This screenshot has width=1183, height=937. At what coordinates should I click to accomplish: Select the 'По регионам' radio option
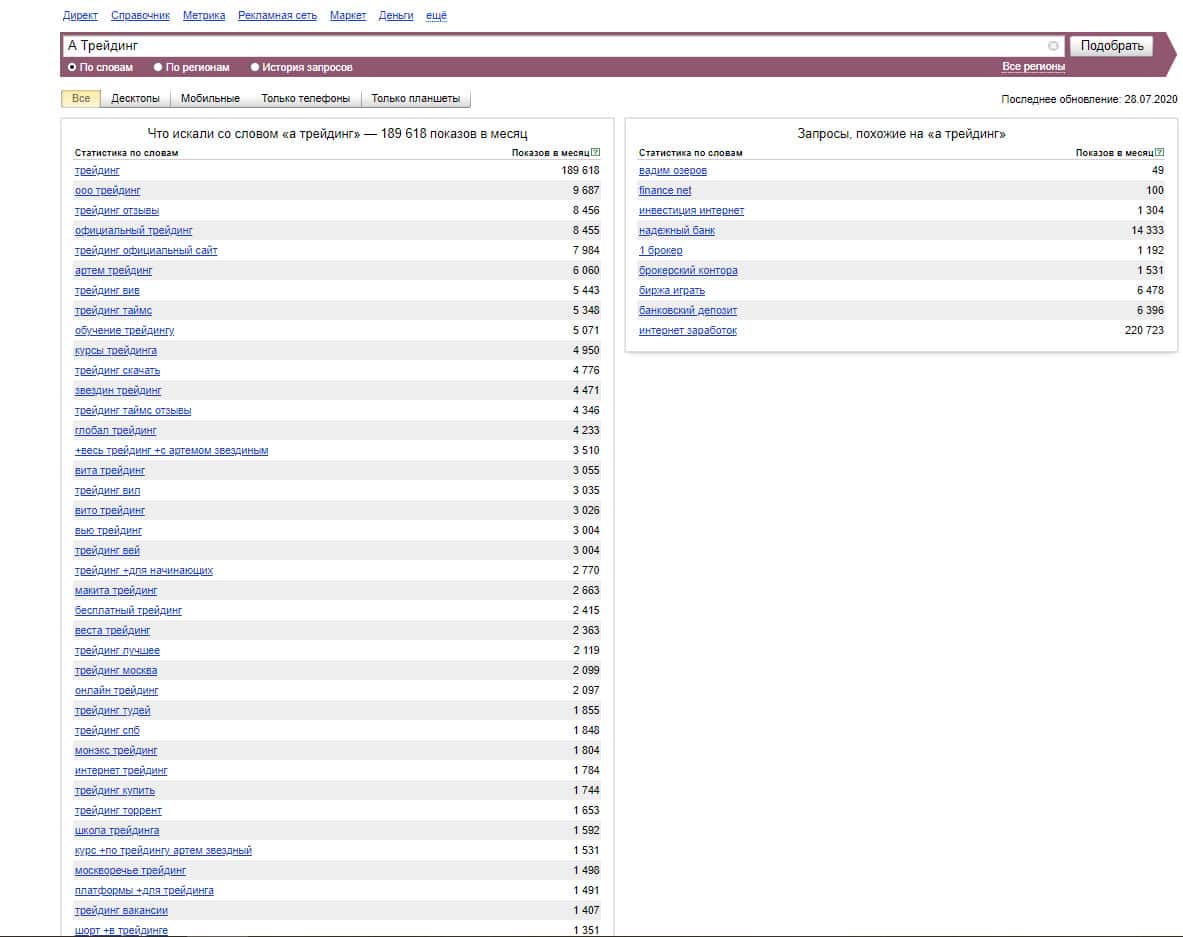click(158, 67)
